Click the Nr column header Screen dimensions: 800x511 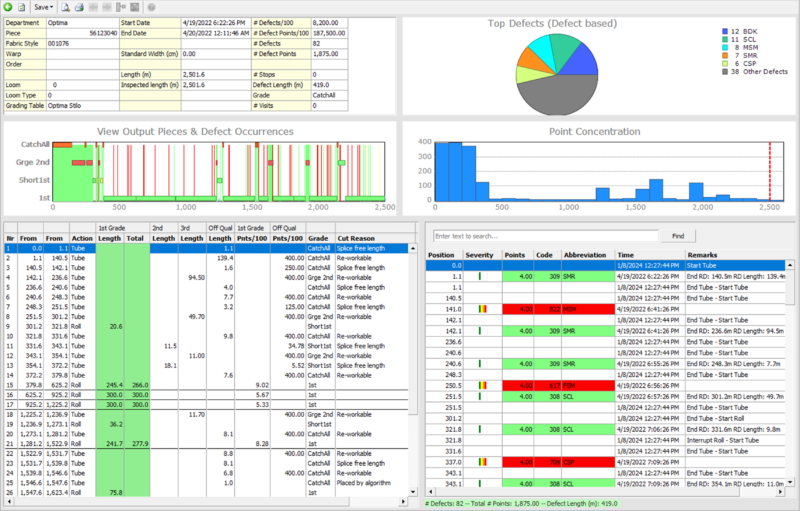(11, 238)
